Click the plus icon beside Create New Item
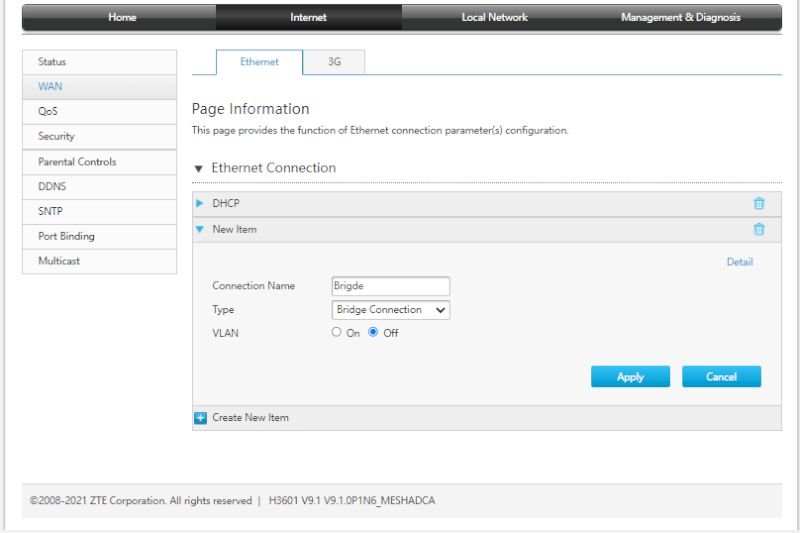This screenshot has width=800, height=533. [201, 418]
